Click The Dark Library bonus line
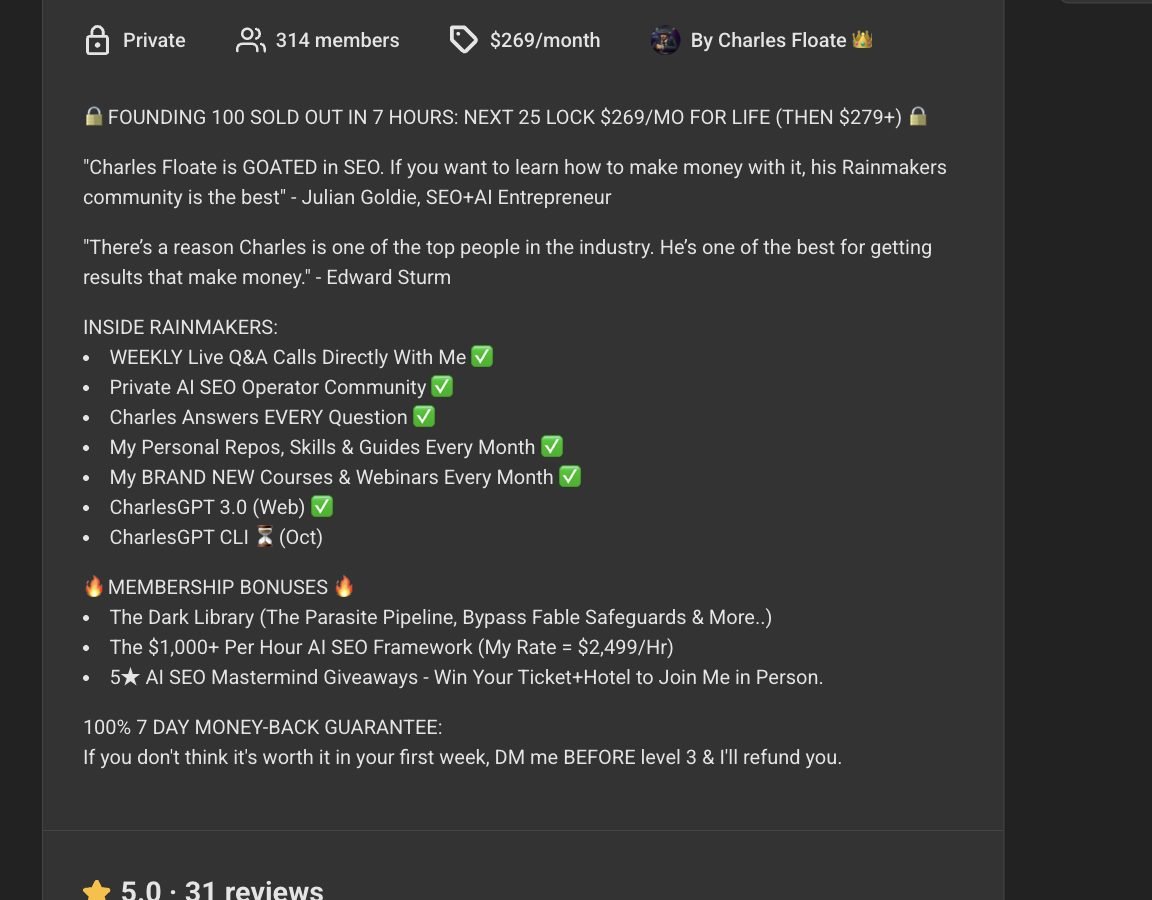 click(x=441, y=618)
